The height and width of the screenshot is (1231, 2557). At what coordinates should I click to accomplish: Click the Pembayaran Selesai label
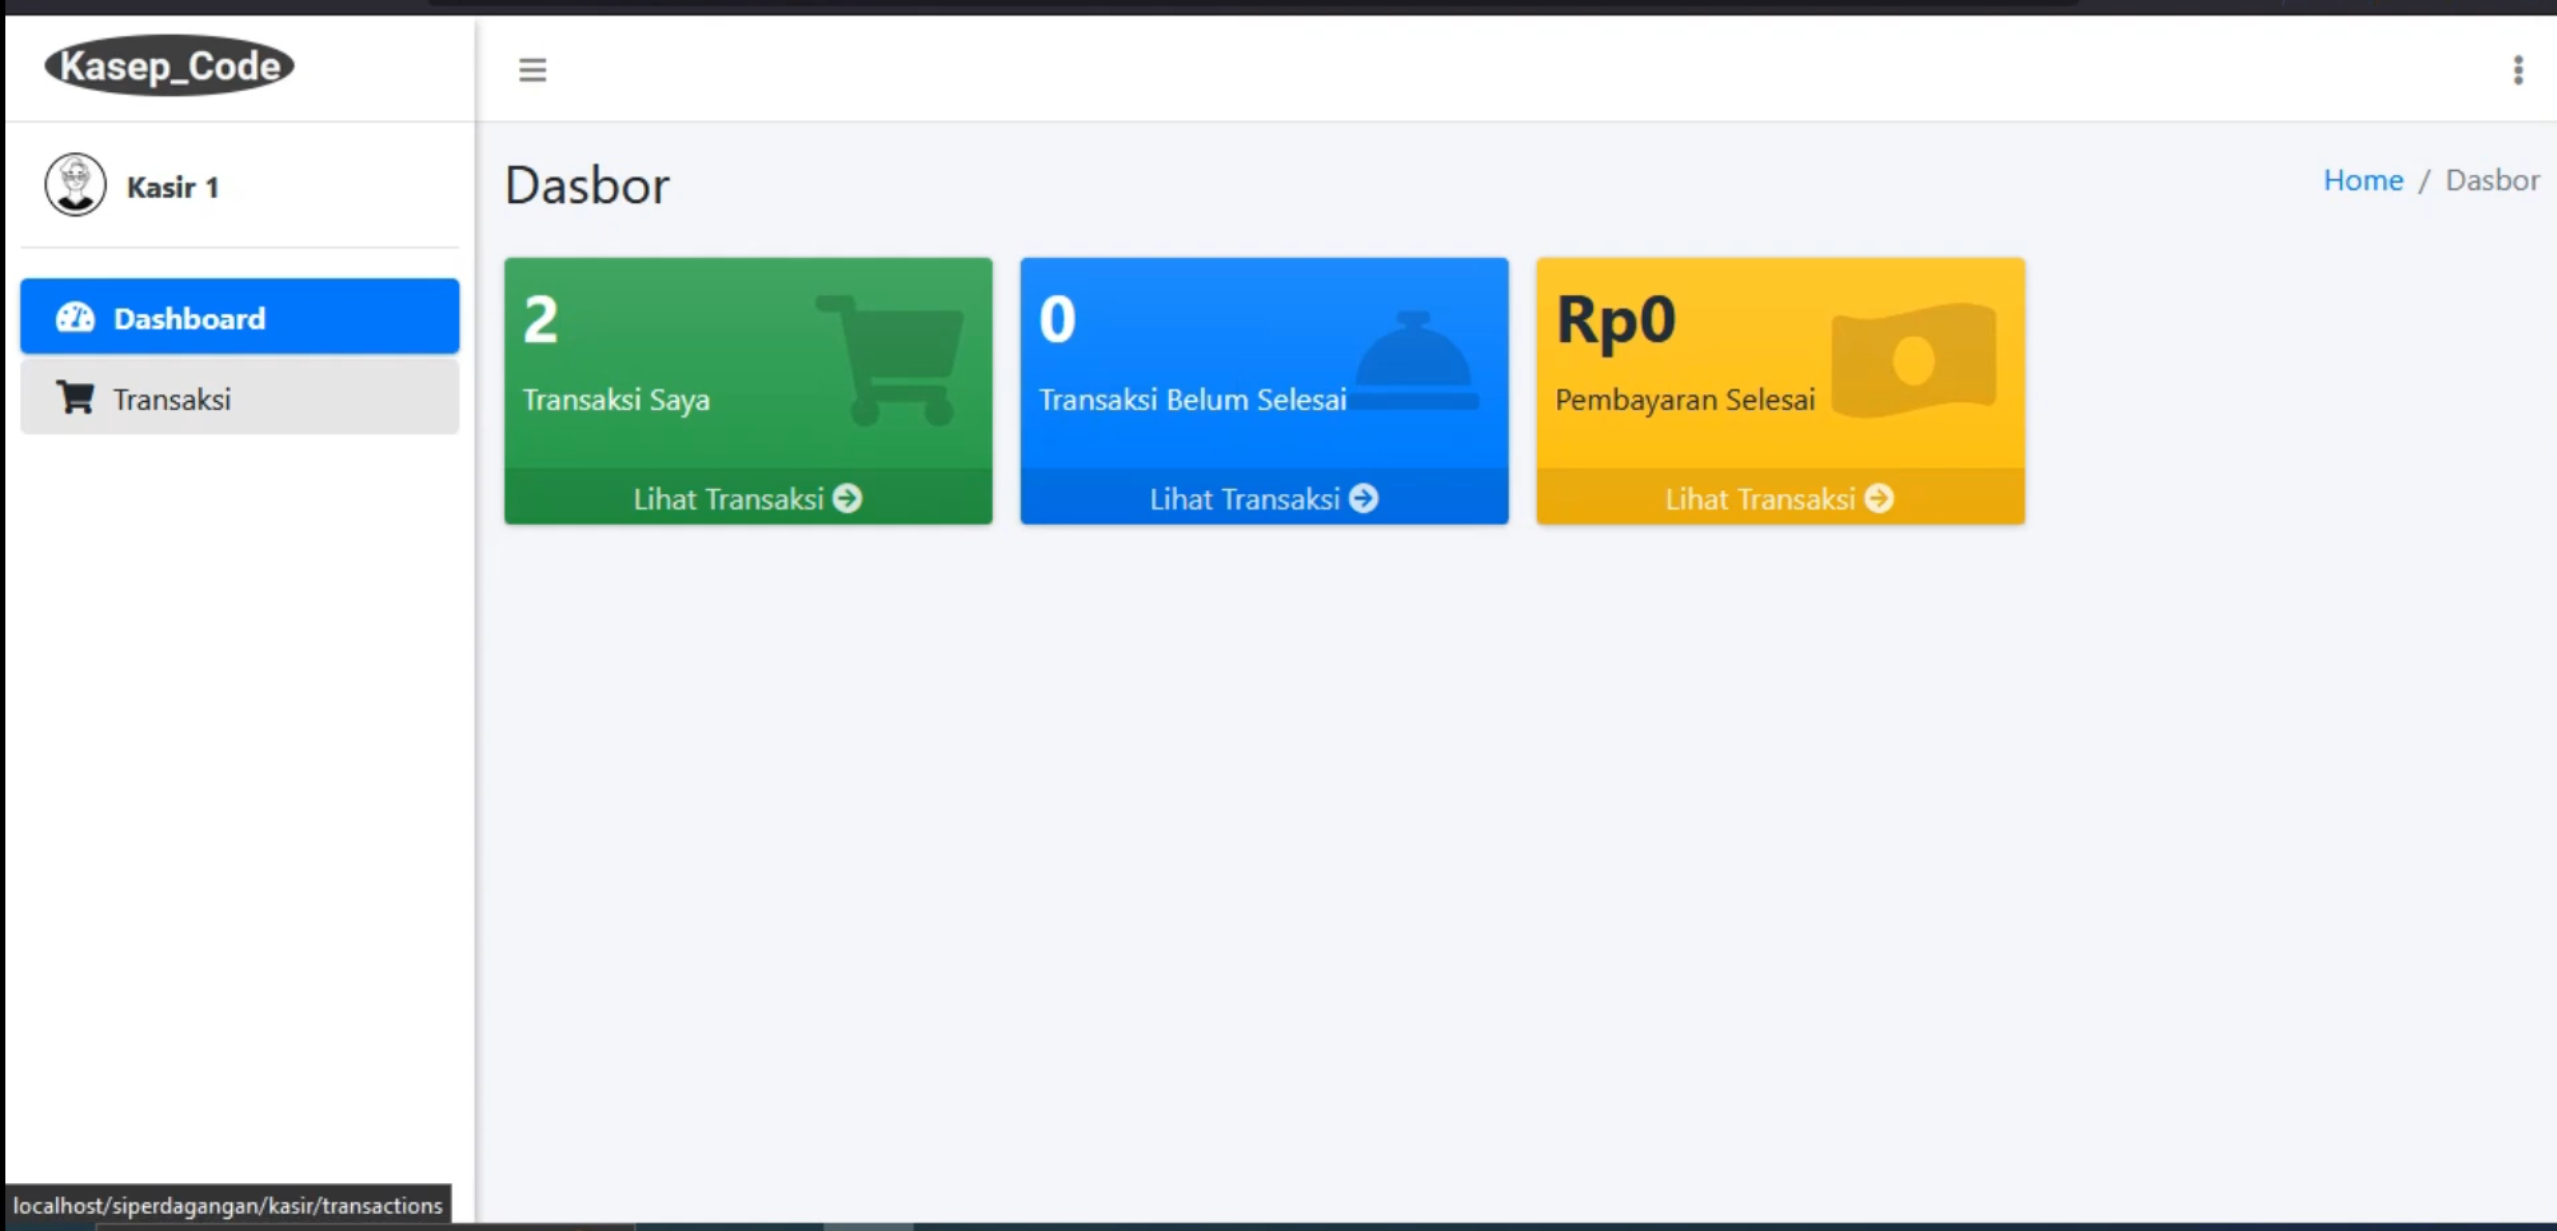click(1685, 400)
